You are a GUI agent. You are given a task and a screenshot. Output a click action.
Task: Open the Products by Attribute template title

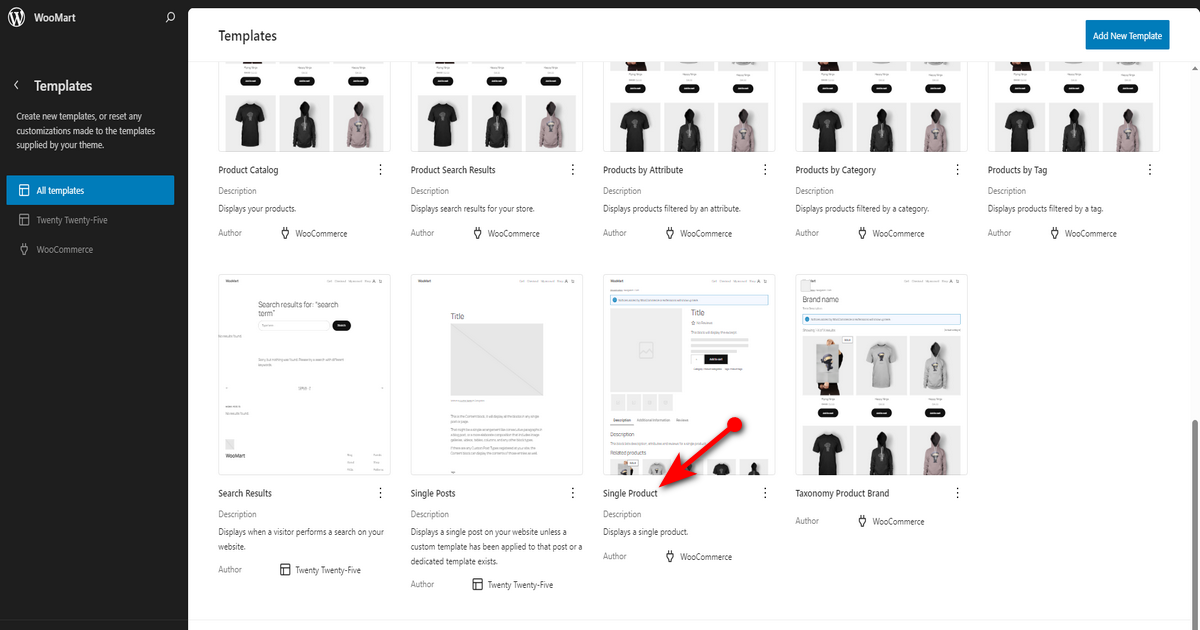click(643, 170)
